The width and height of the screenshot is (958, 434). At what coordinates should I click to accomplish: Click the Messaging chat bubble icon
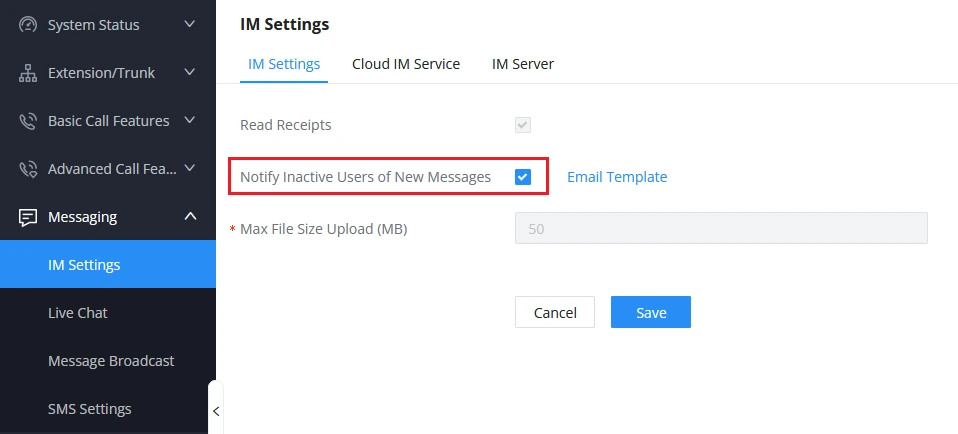click(28, 217)
